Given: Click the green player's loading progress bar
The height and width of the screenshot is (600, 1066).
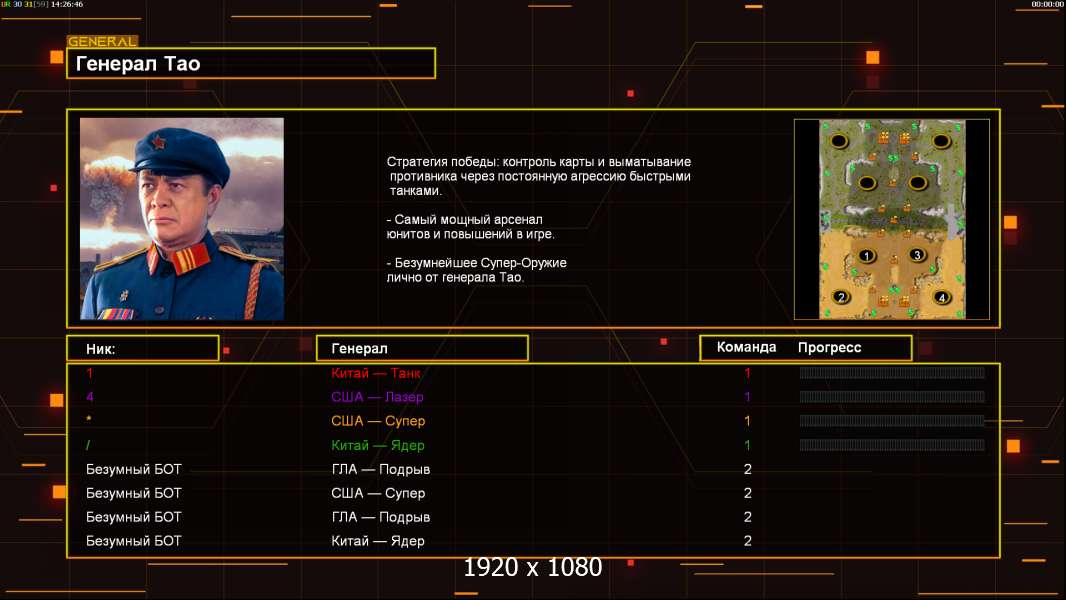Looking at the screenshot, I should coord(892,445).
